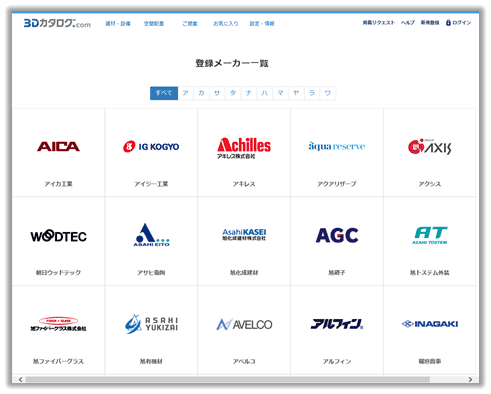491x394 pixels.
Task: Click the horizontal scrollbar right arrow
Action: pos(470,379)
